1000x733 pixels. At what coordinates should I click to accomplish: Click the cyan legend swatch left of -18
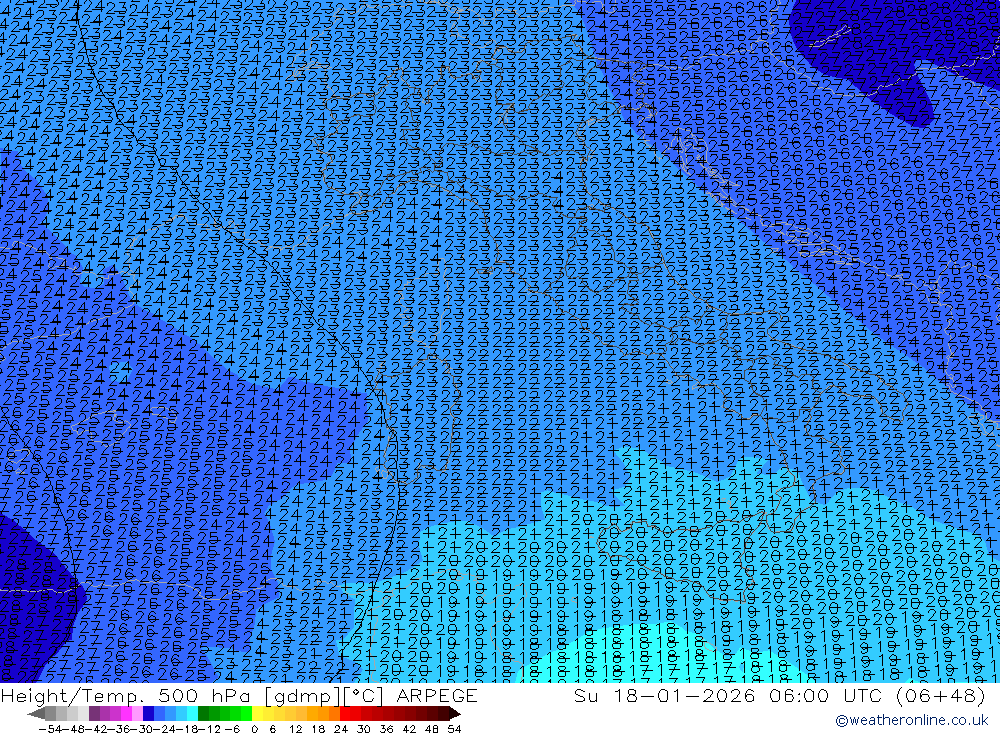click(192, 714)
